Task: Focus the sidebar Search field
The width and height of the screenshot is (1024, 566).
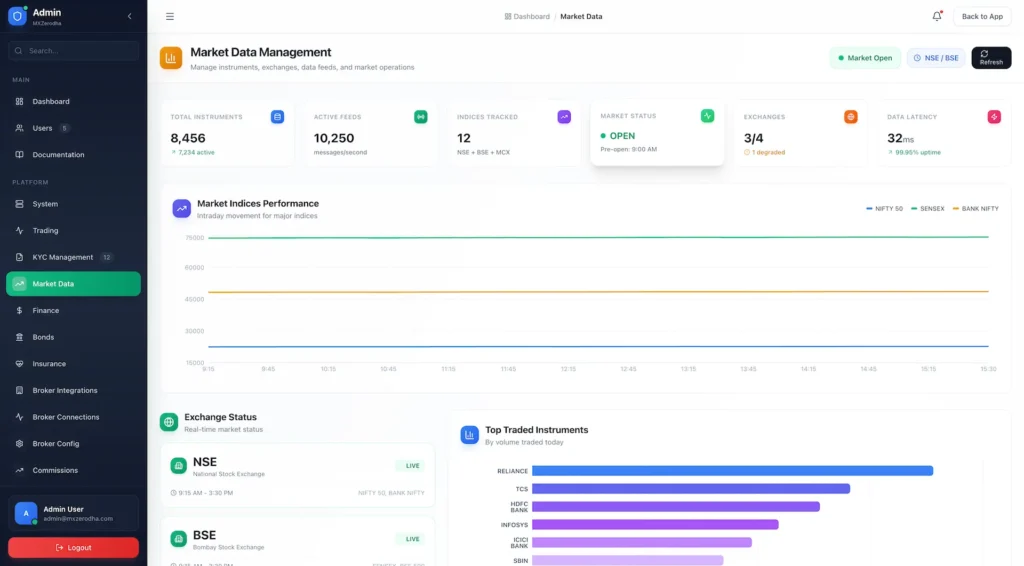Action: [x=73, y=50]
